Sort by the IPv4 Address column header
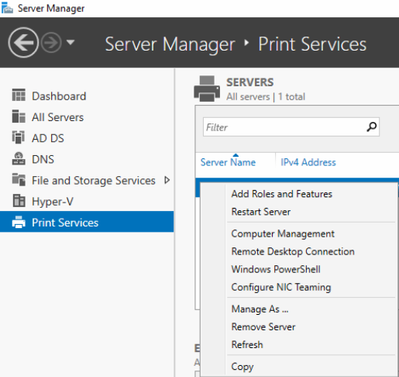 pos(308,162)
